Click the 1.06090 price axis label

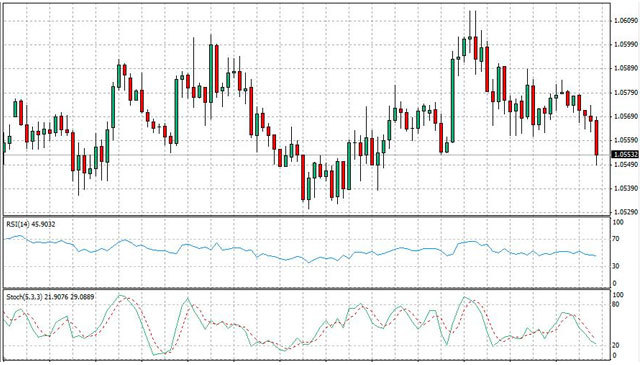click(x=625, y=20)
